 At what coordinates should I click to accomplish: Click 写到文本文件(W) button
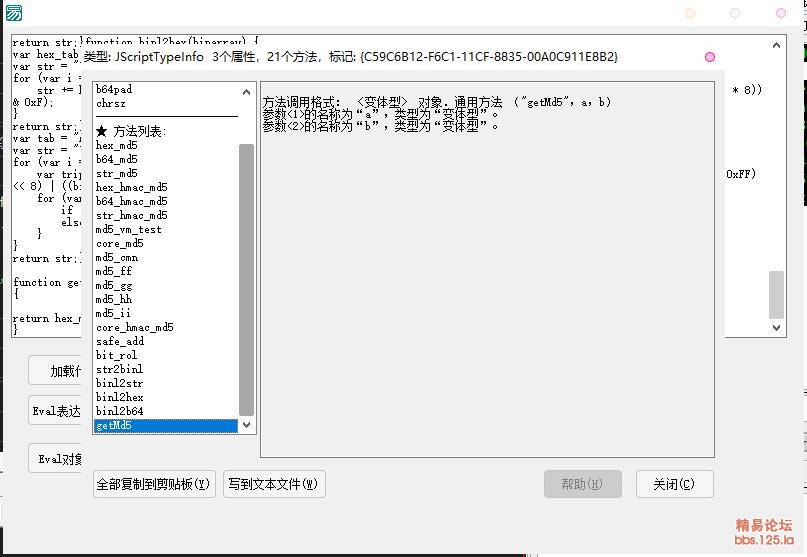(x=274, y=484)
